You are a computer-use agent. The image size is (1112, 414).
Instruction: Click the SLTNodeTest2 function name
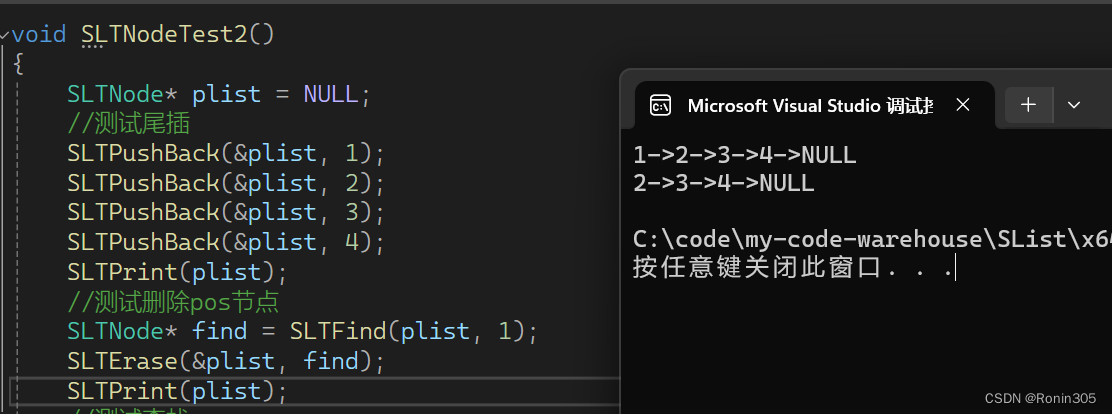(x=165, y=33)
